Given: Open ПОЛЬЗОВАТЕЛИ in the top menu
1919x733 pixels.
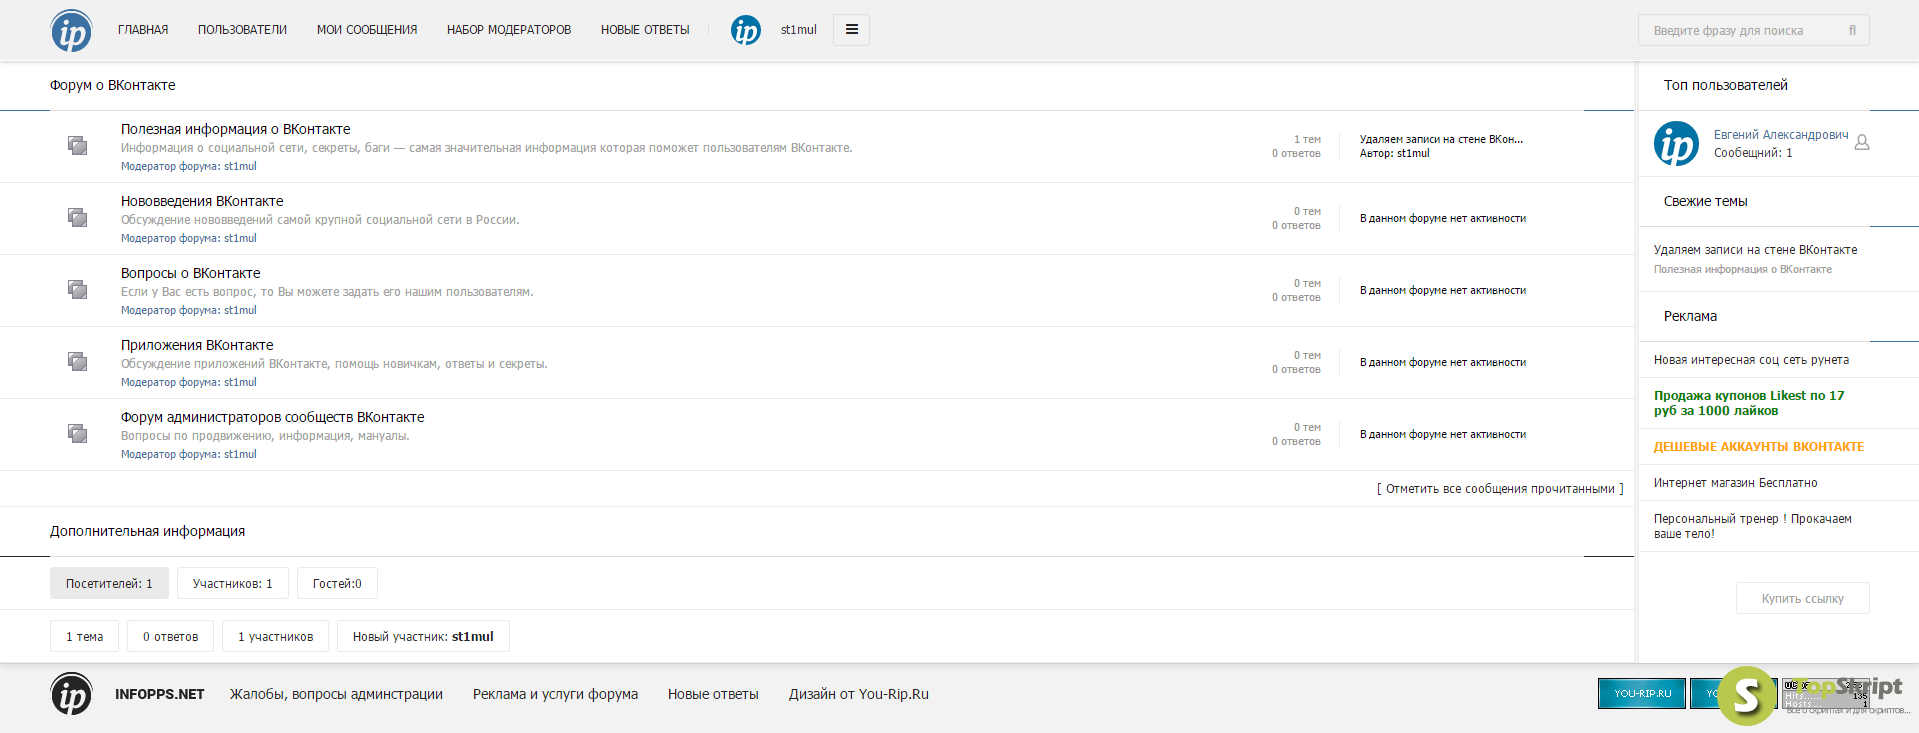Looking at the screenshot, I should 242,30.
